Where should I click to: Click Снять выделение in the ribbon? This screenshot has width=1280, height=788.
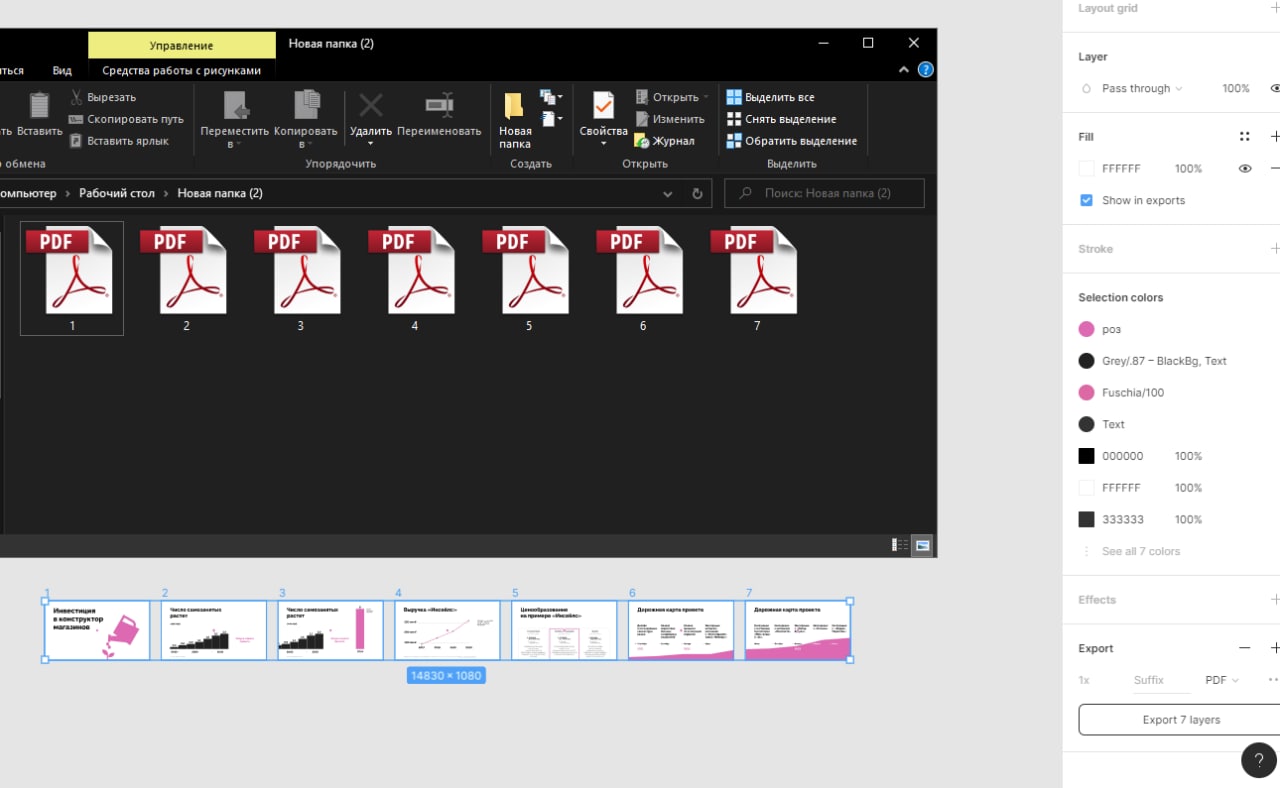click(x=781, y=119)
